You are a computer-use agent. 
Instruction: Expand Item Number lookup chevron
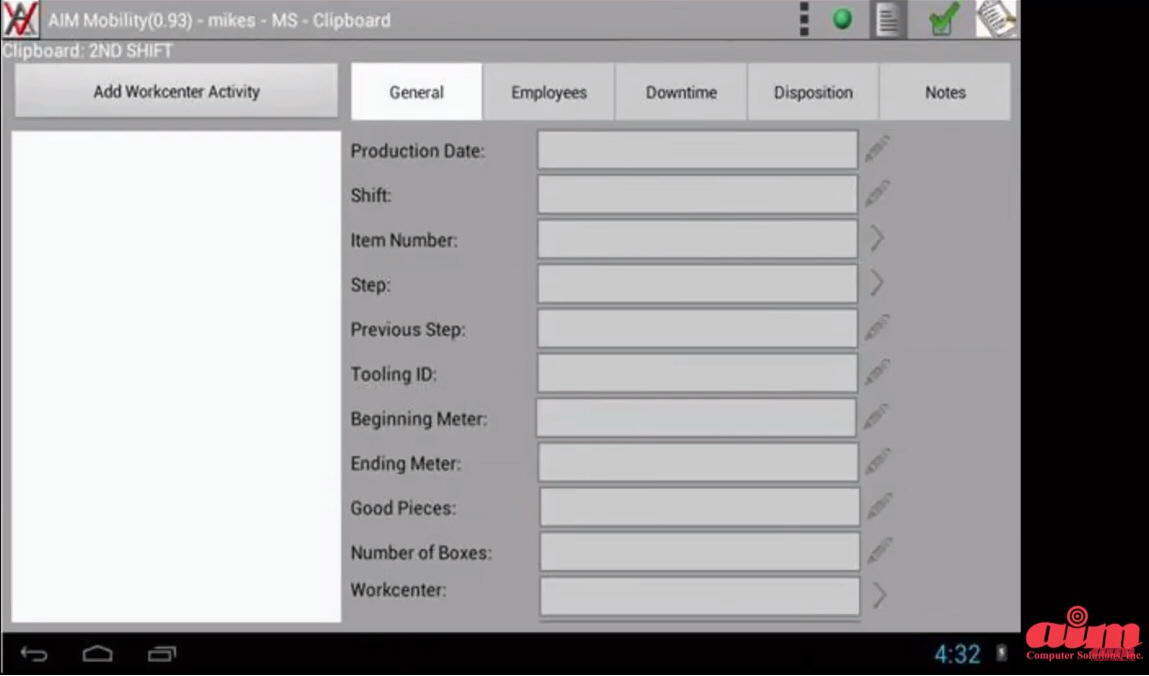(877, 238)
